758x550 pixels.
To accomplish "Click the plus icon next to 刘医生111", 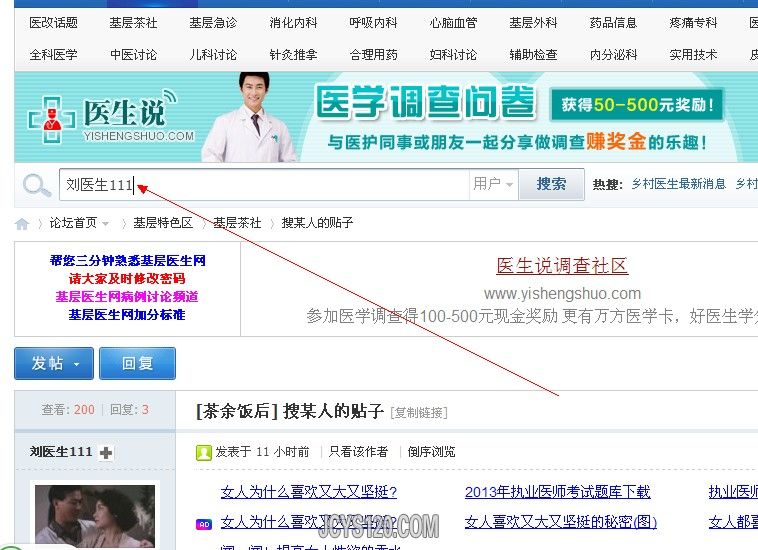I will coord(107,453).
